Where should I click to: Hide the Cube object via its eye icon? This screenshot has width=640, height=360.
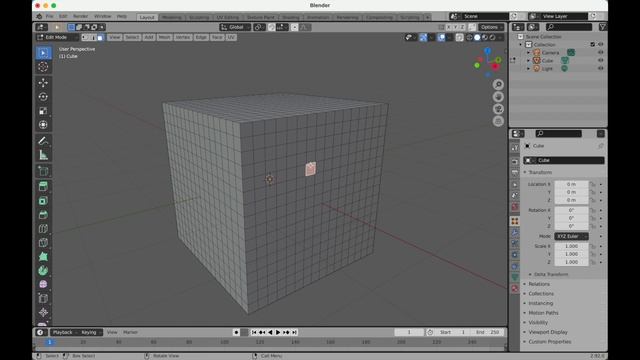[x=600, y=60]
